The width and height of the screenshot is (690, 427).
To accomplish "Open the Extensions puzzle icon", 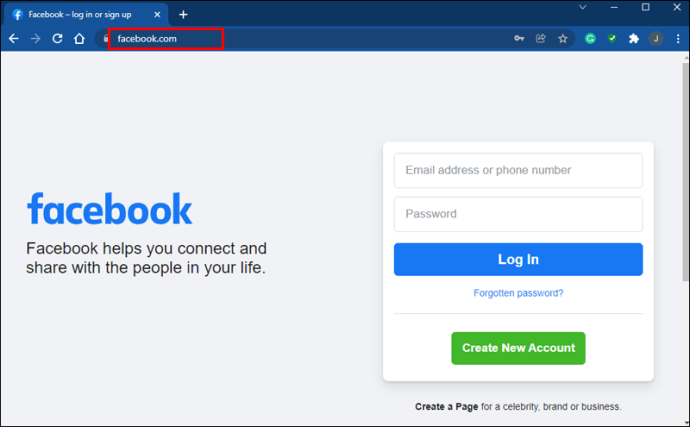I will pyautogui.click(x=634, y=39).
